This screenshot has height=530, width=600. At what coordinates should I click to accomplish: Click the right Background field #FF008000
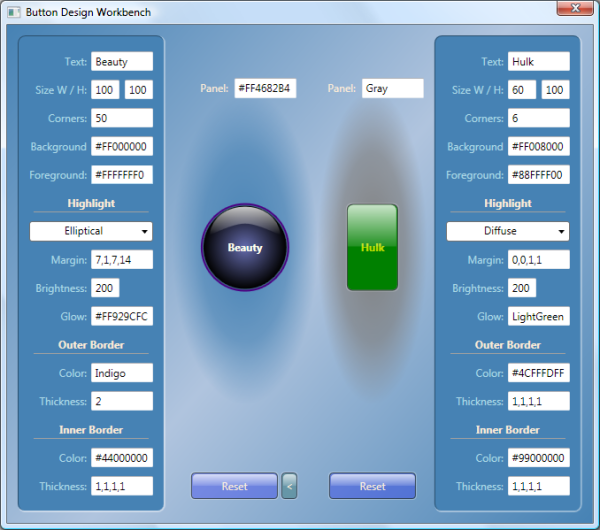click(538, 146)
